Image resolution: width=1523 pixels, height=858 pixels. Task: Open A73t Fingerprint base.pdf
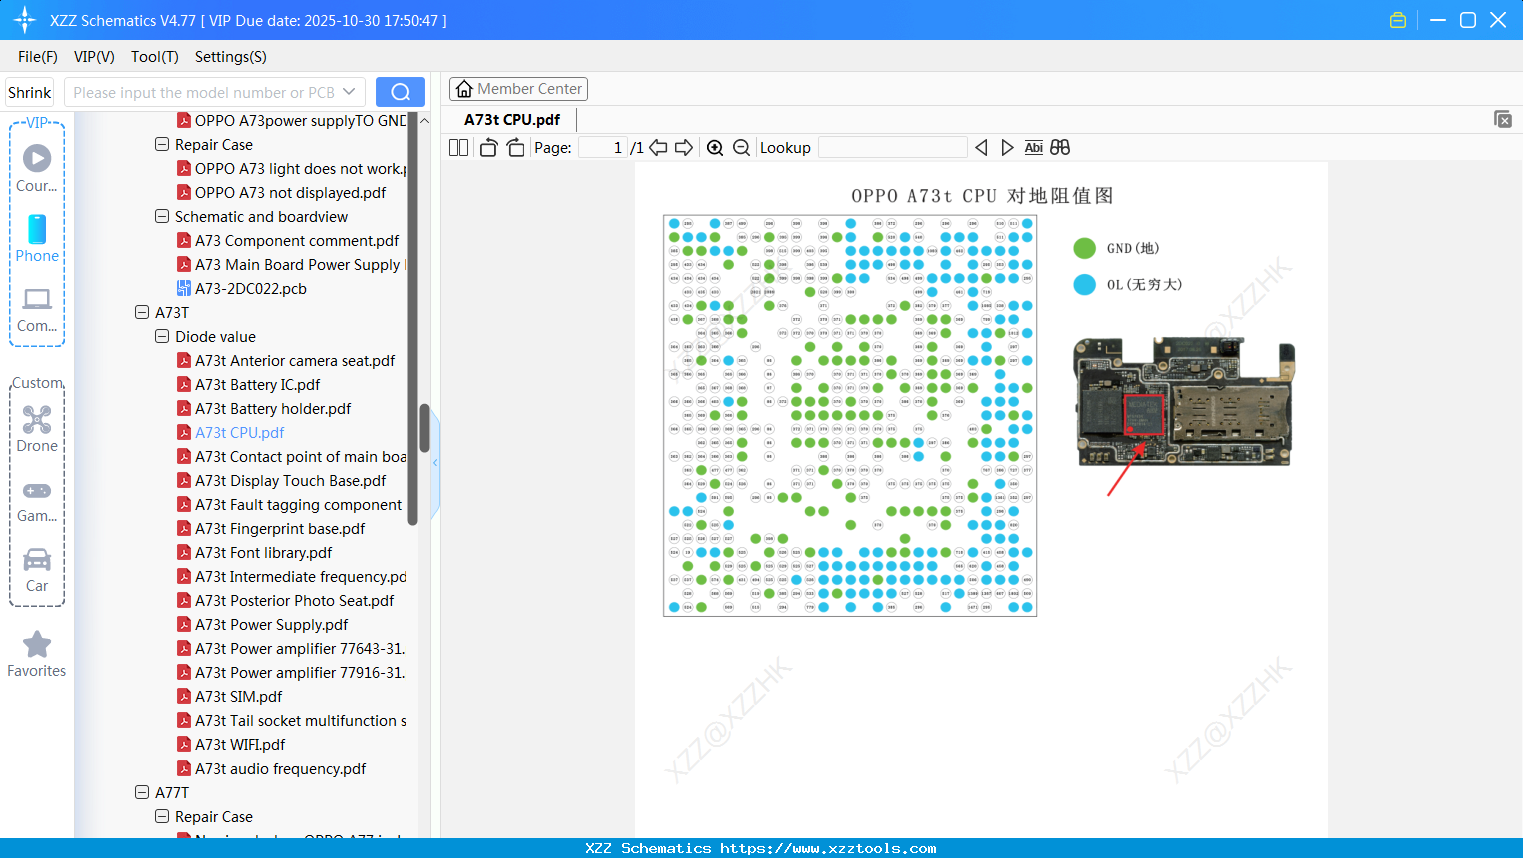[280, 528]
